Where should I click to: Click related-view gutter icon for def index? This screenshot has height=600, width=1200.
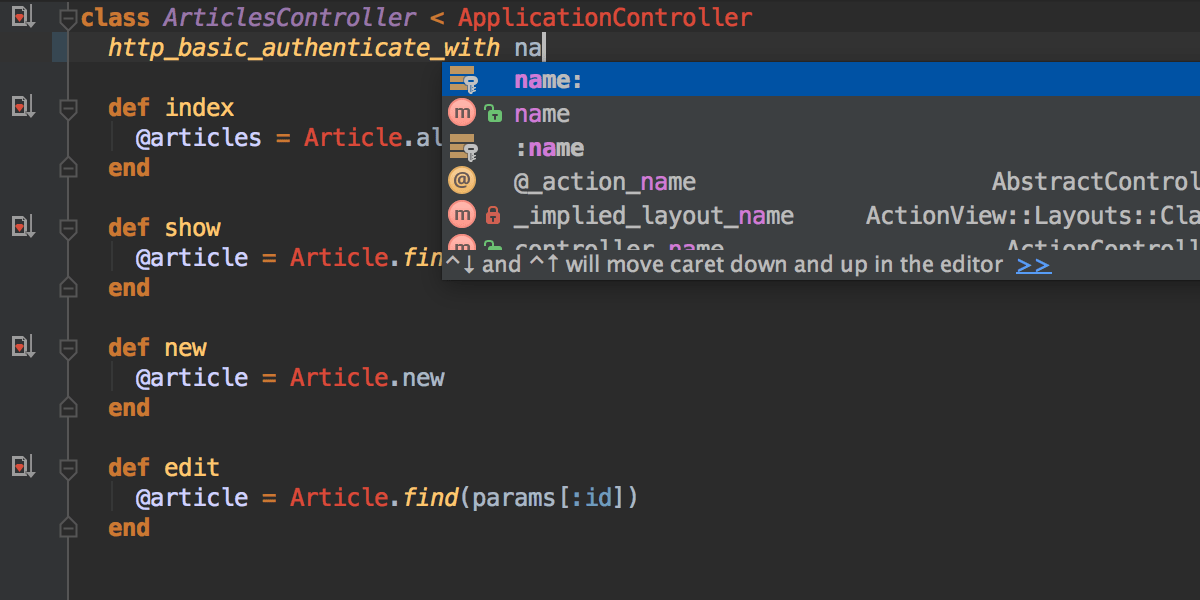(x=23, y=106)
